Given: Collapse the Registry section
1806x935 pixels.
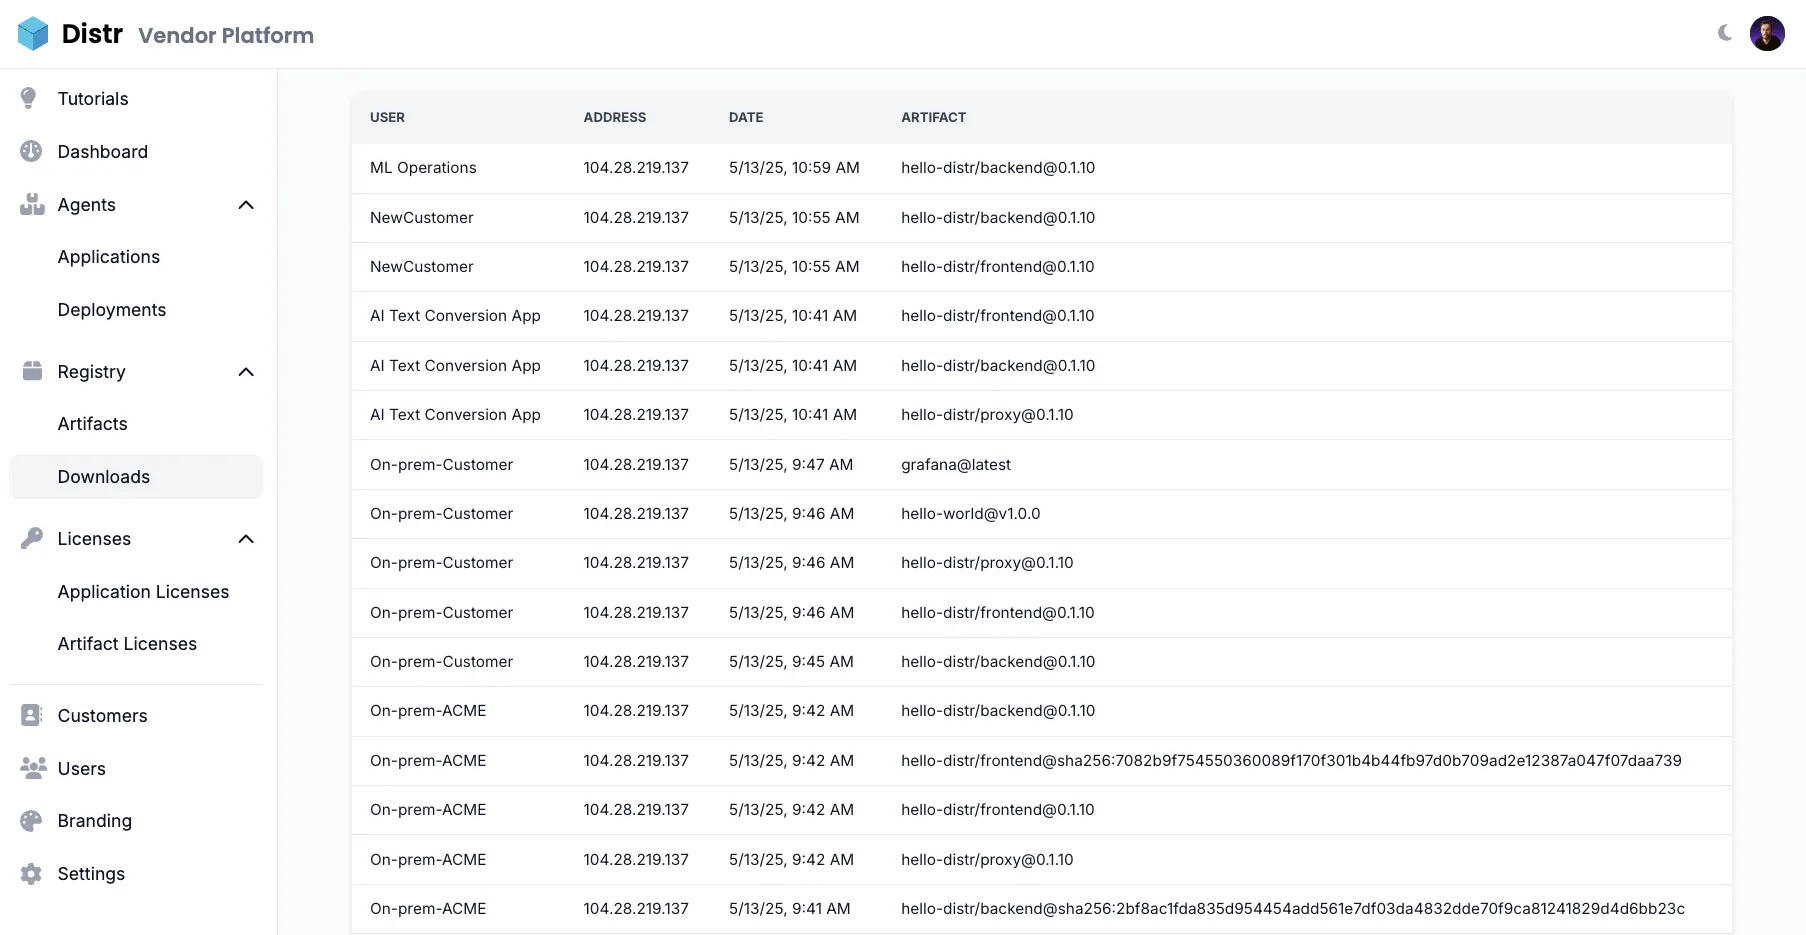Looking at the screenshot, I should click(246, 371).
